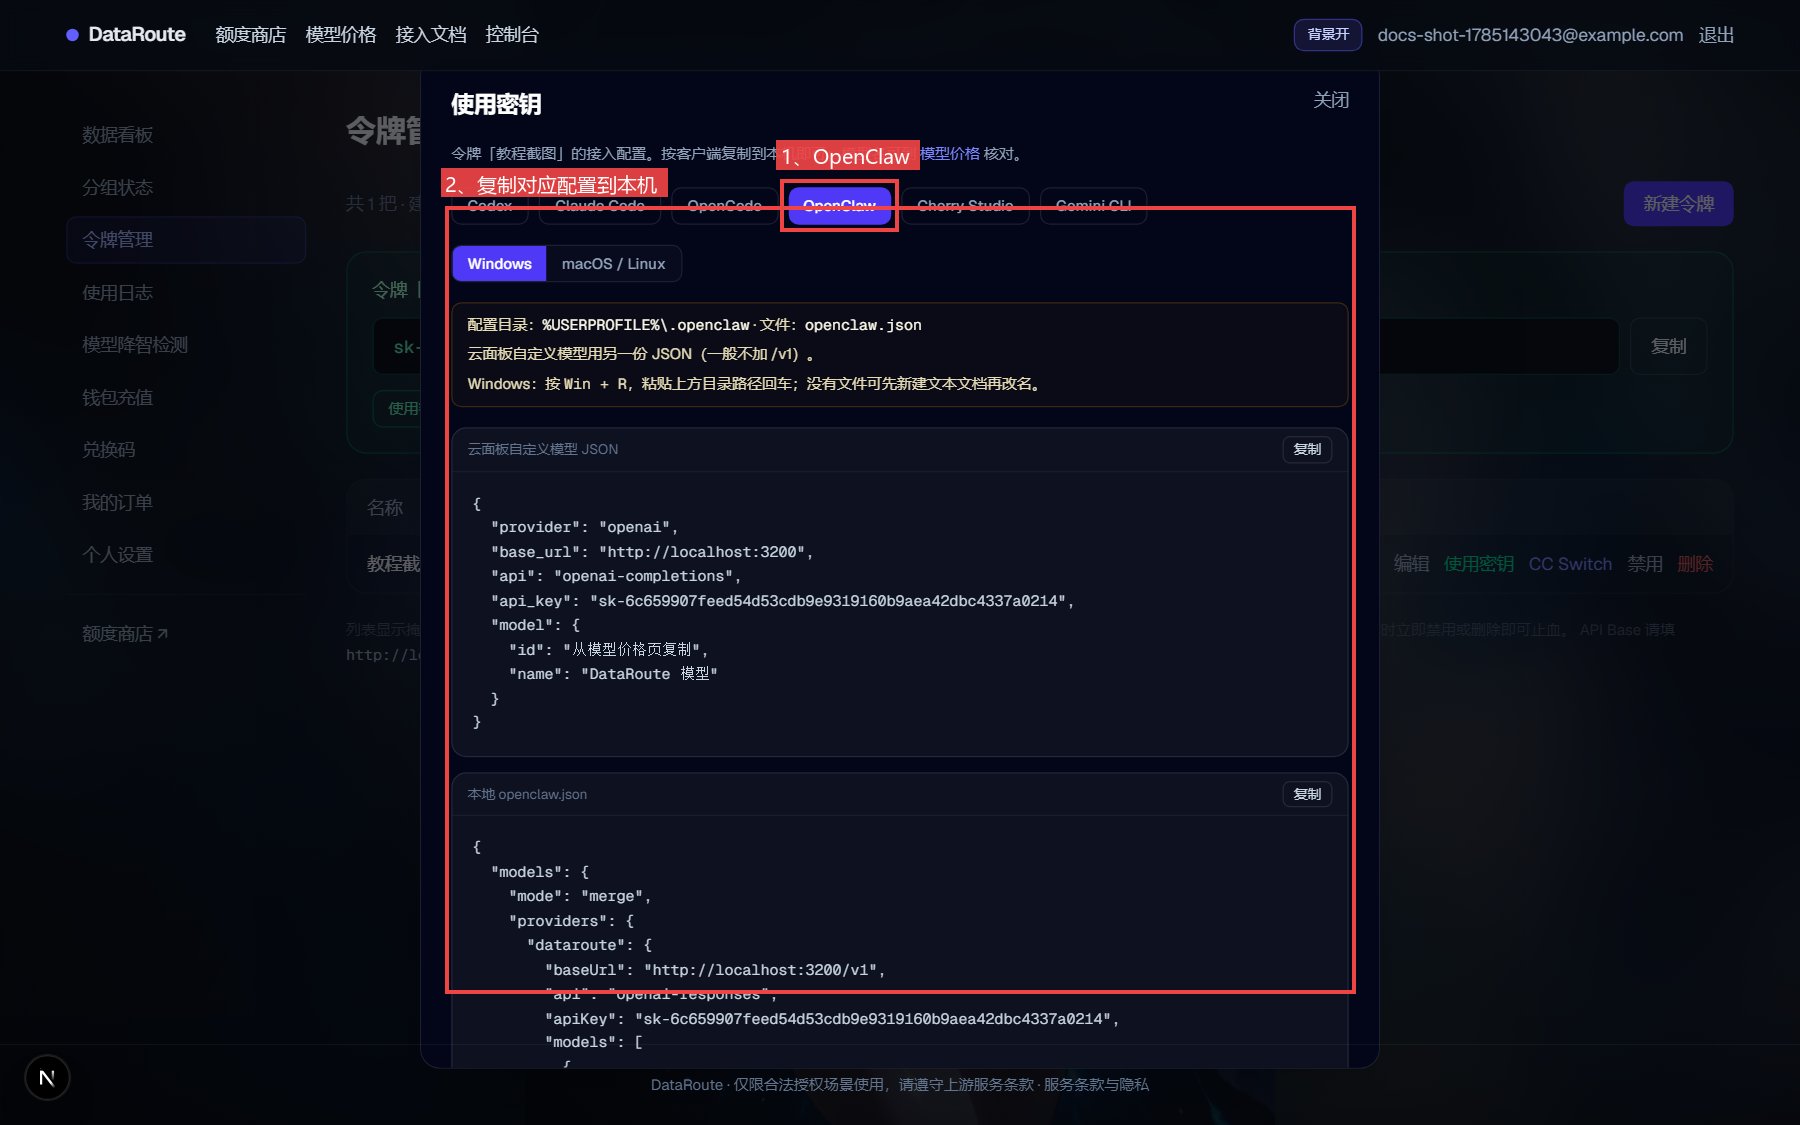Open the Next.js dev tools badge

click(x=47, y=1077)
